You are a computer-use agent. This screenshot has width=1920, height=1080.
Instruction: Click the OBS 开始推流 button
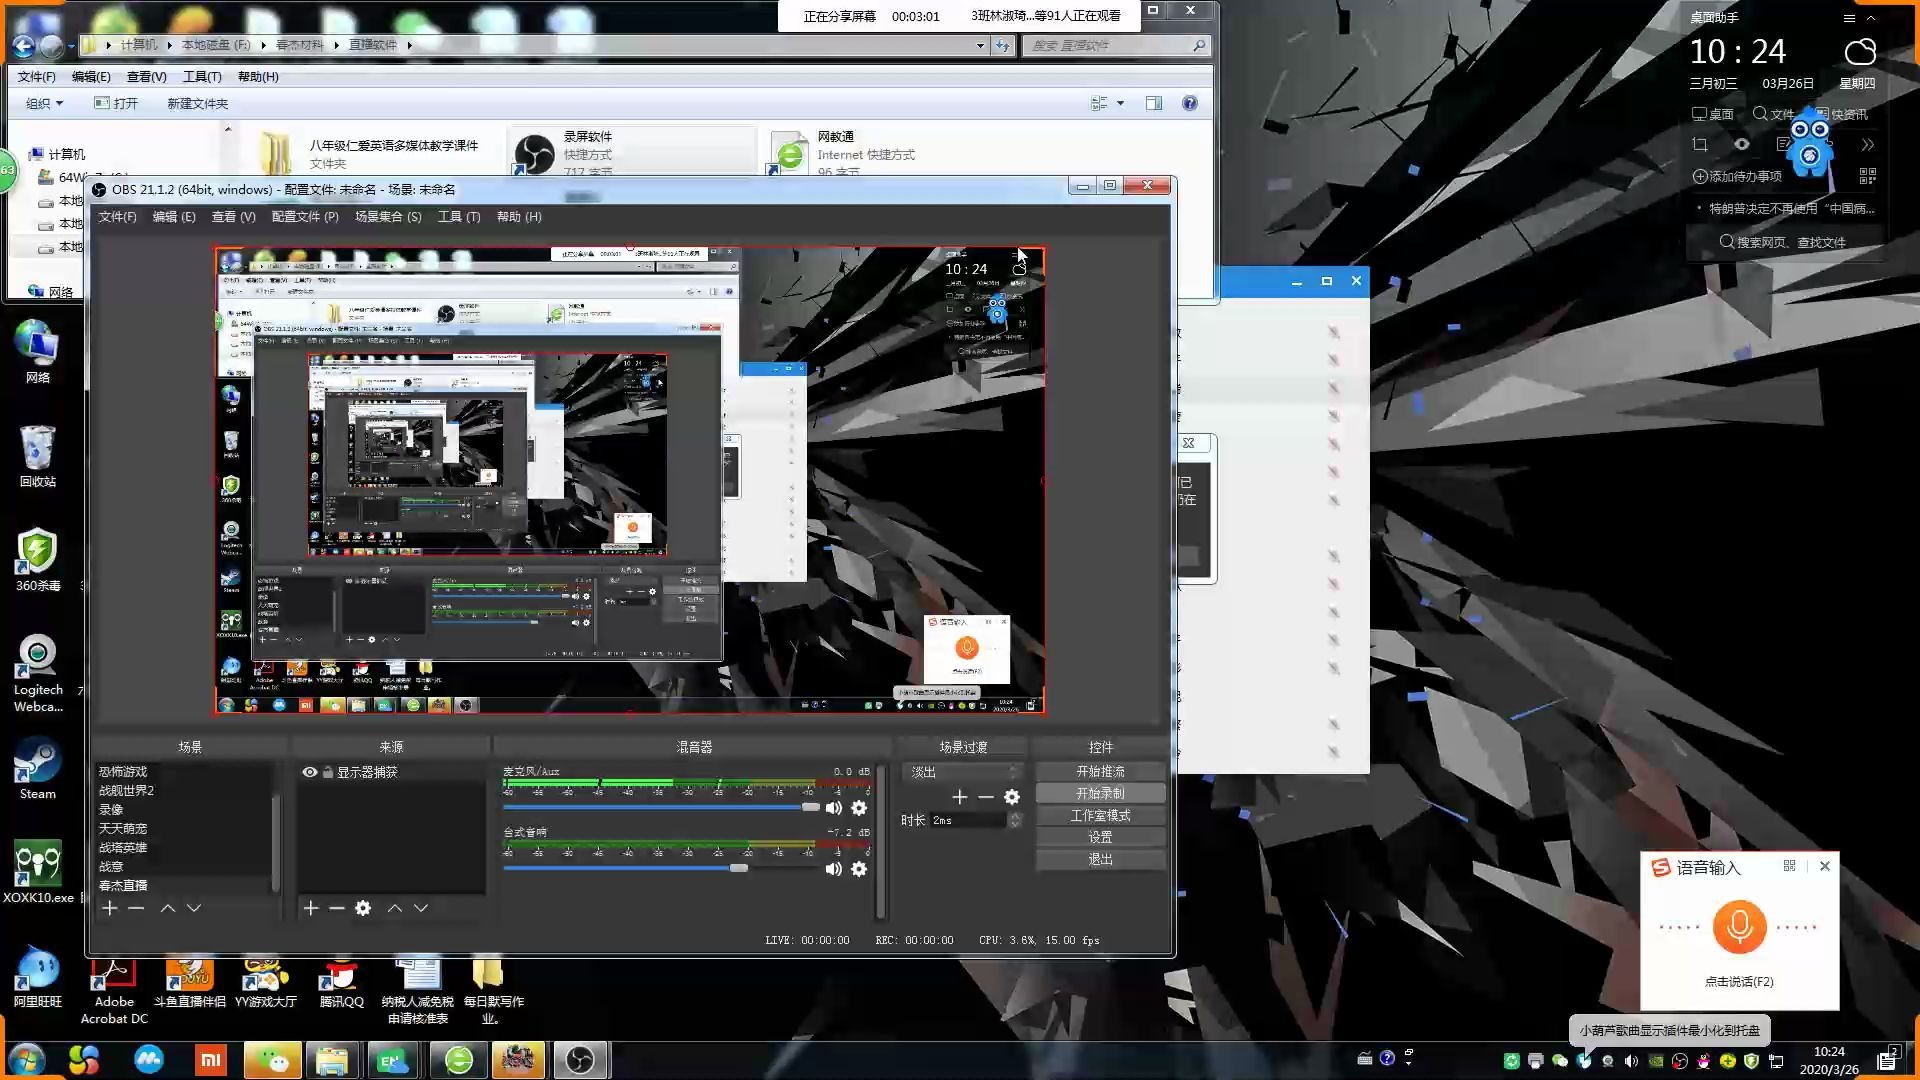pyautogui.click(x=1101, y=771)
